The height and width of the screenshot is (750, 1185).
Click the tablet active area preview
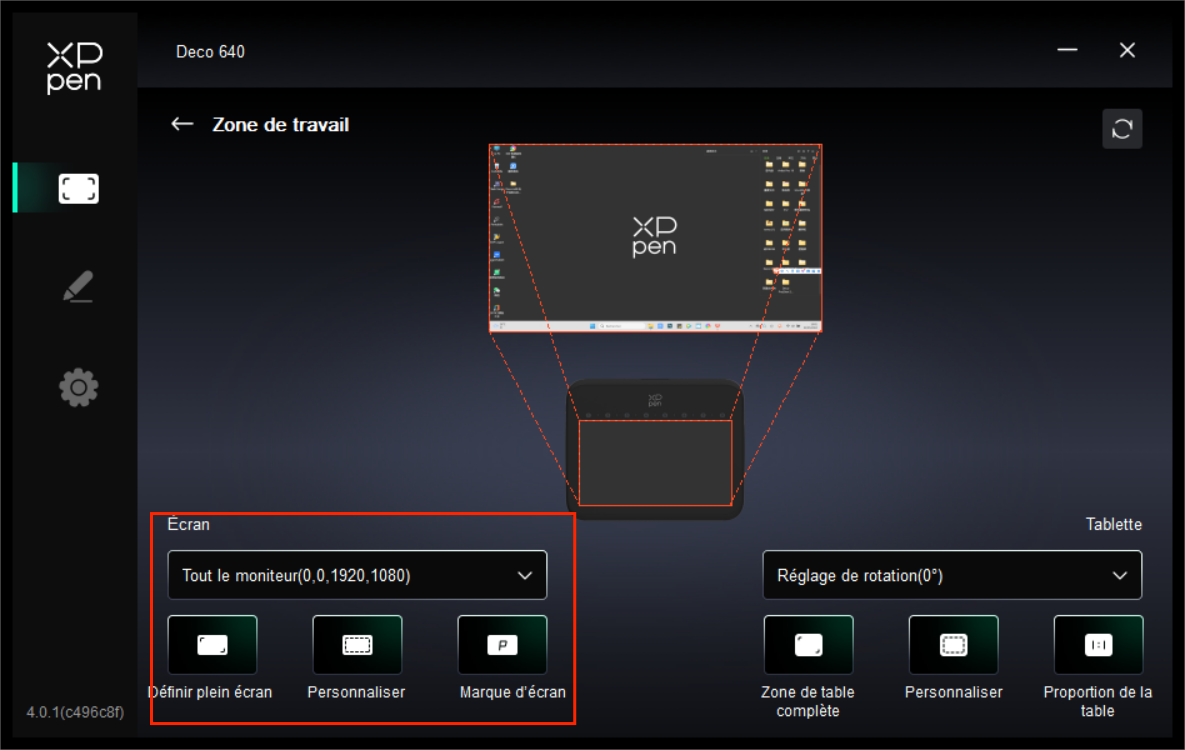(655, 462)
